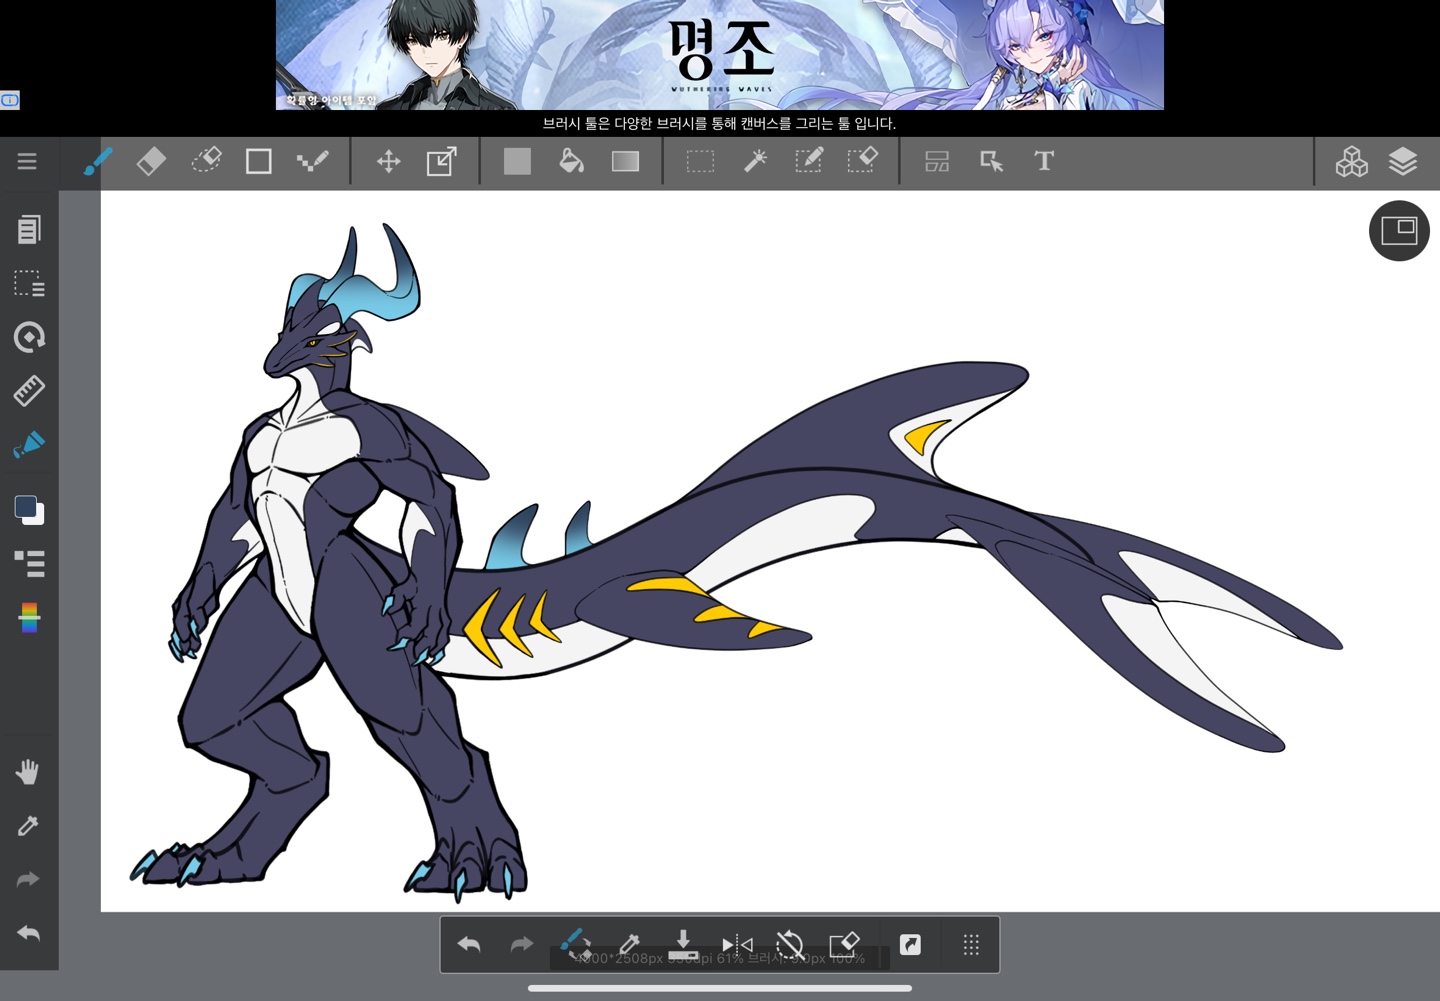
Task: Tap the Wuthering Waves ad banner
Action: point(720,55)
